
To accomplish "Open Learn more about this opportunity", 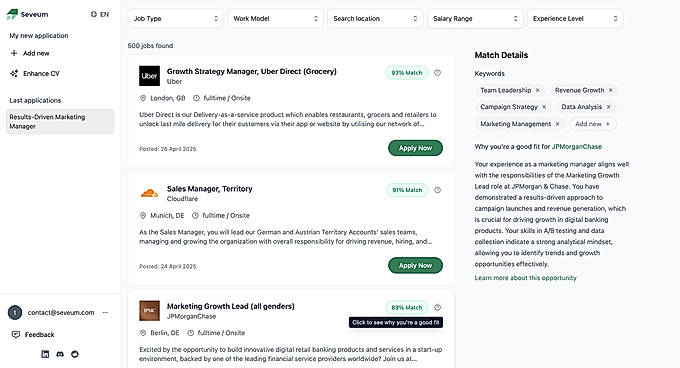I will click(x=526, y=278).
